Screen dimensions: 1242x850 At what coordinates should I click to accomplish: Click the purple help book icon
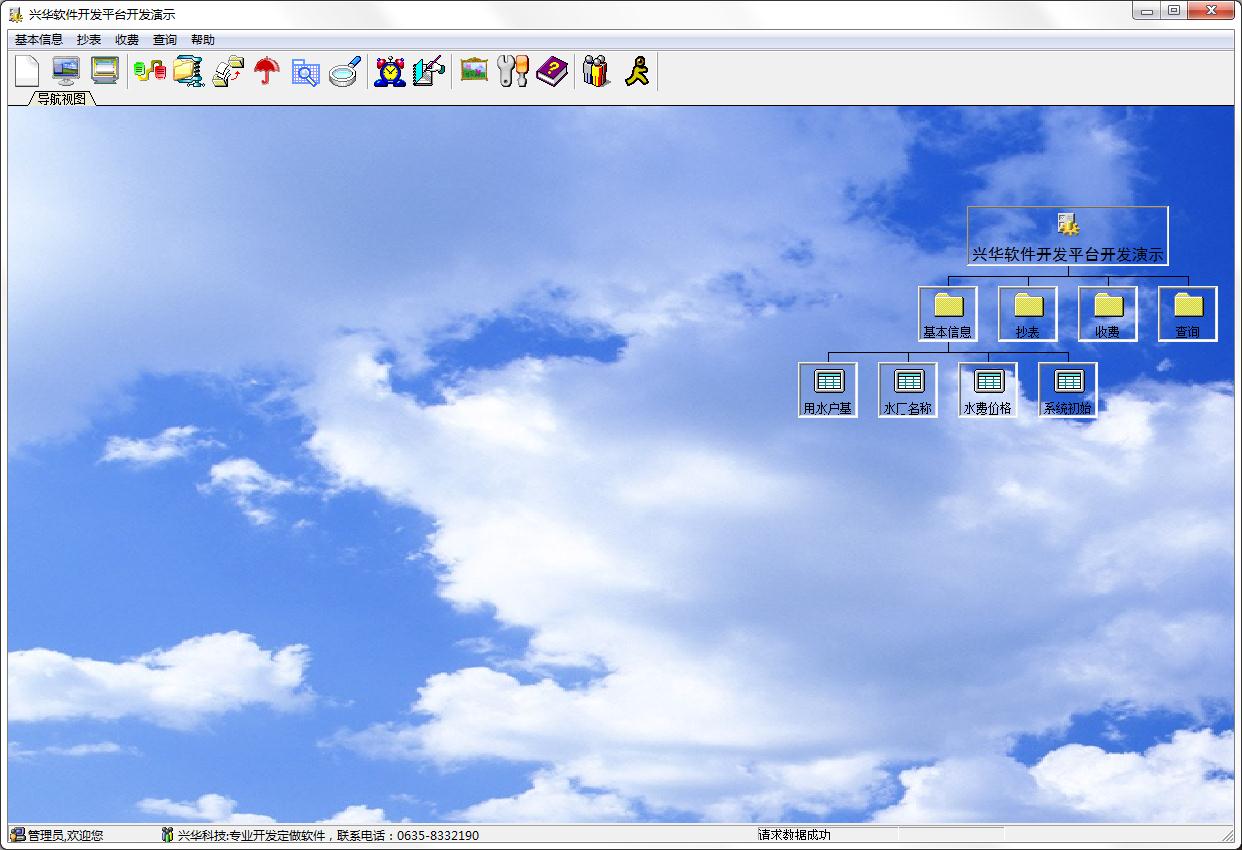pyautogui.click(x=552, y=71)
